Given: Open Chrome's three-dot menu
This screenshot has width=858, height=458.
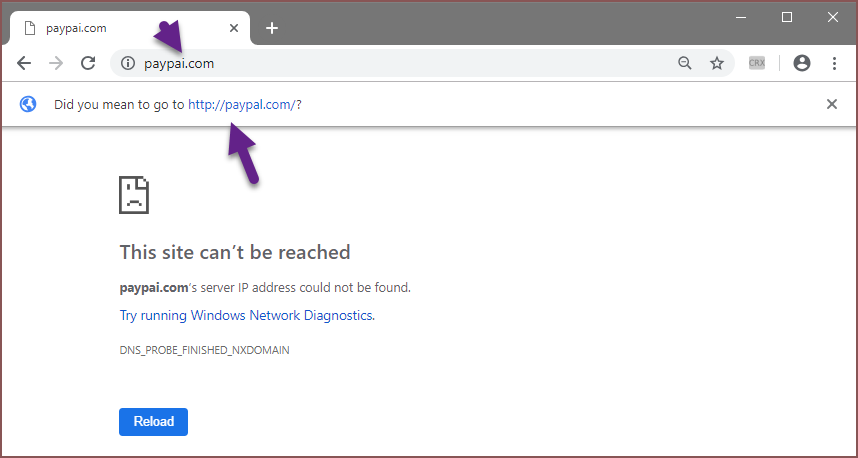Looking at the screenshot, I should [834, 63].
